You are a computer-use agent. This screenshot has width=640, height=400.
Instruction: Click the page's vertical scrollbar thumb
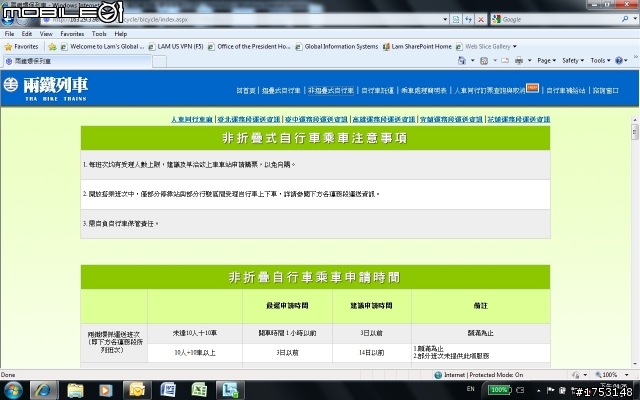click(634, 132)
